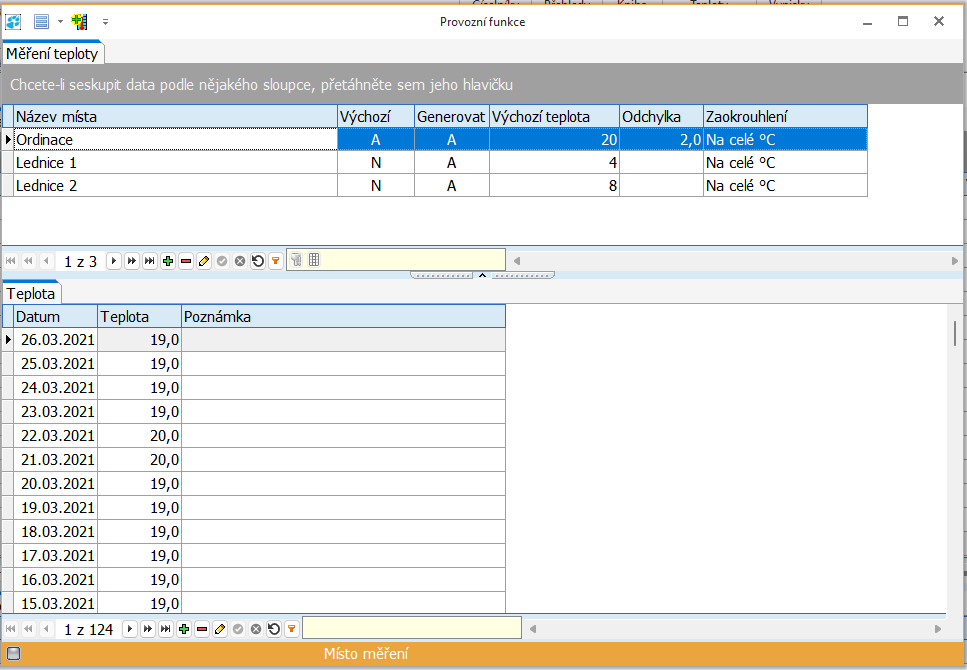Delete the selected measurement place with red minus
Viewport: 967px width, 670px height.
tap(186, 261)
